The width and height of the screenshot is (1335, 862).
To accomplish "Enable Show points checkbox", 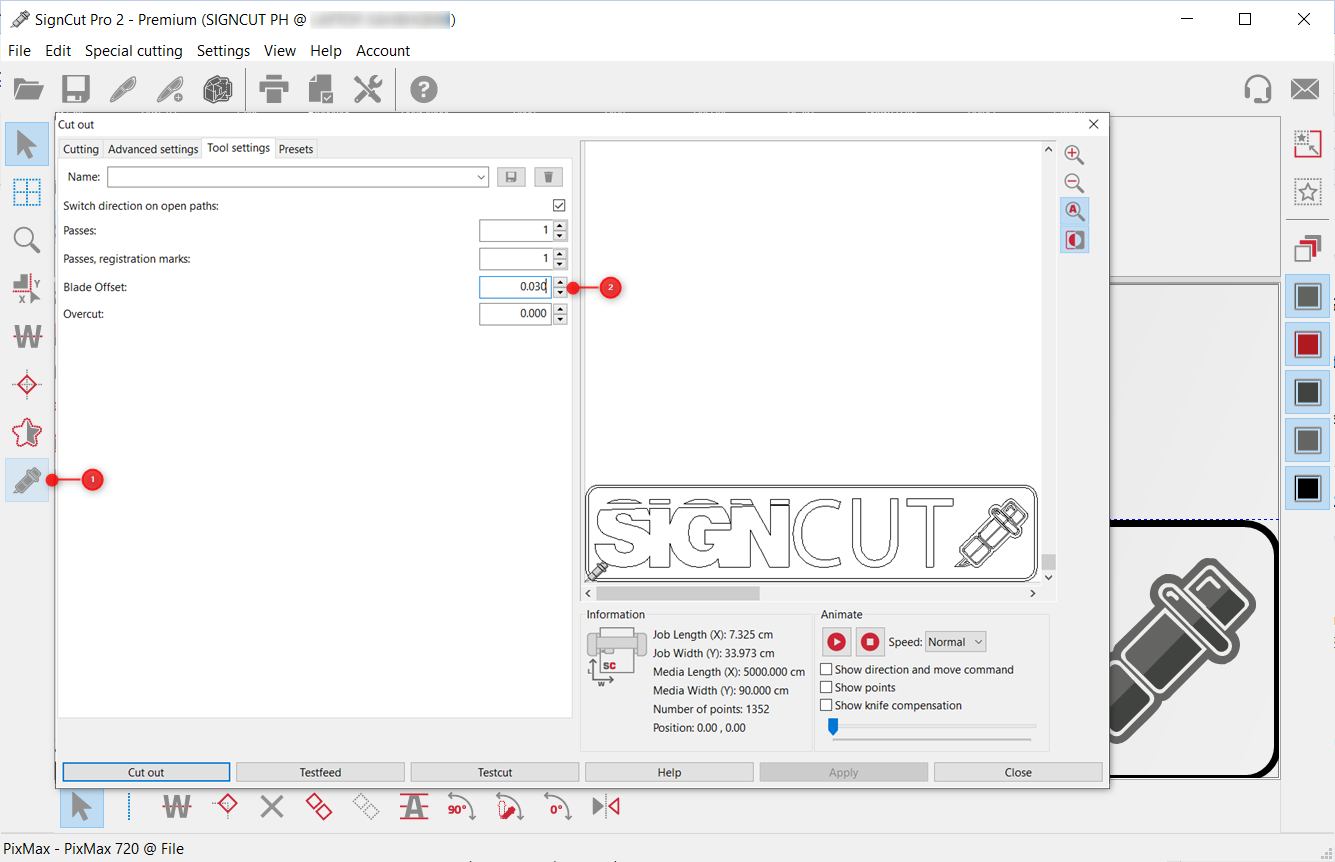I will (x=826, y=687).
